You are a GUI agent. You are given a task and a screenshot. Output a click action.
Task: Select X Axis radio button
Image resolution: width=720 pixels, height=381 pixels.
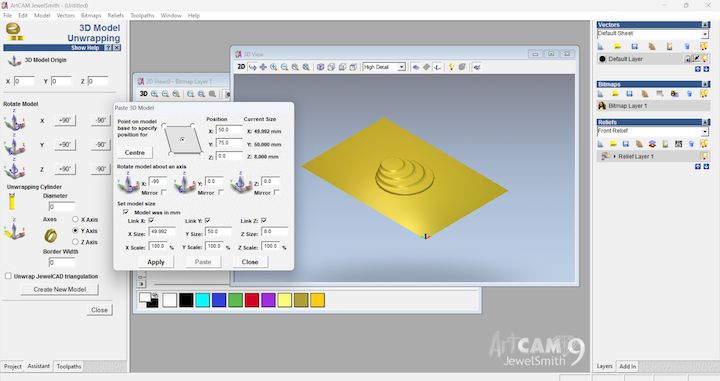pos(75,219)
